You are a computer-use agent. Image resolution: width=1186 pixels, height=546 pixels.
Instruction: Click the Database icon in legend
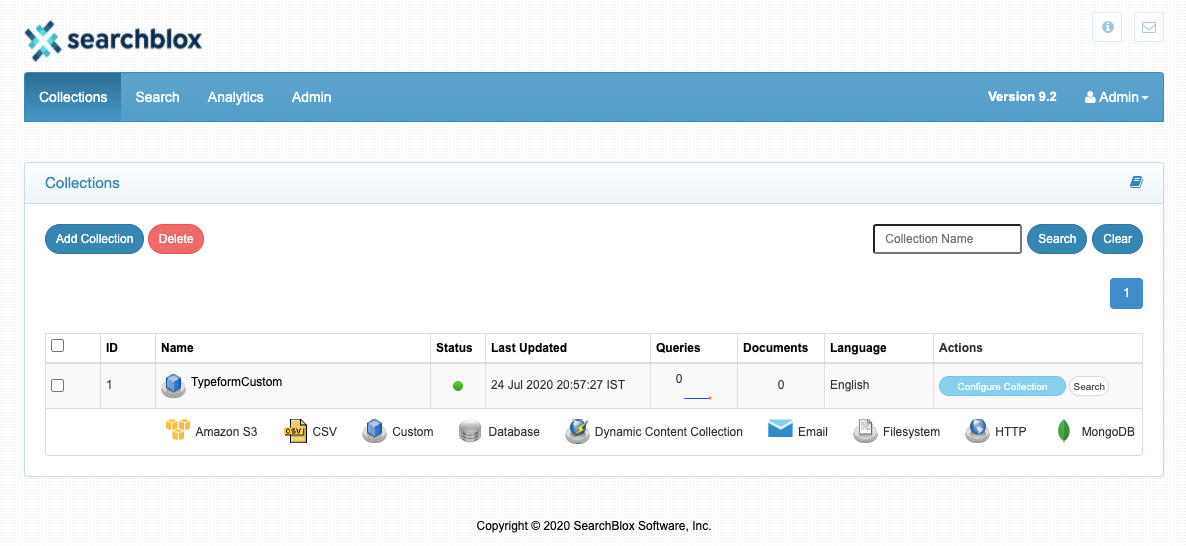tap(470, 432)
